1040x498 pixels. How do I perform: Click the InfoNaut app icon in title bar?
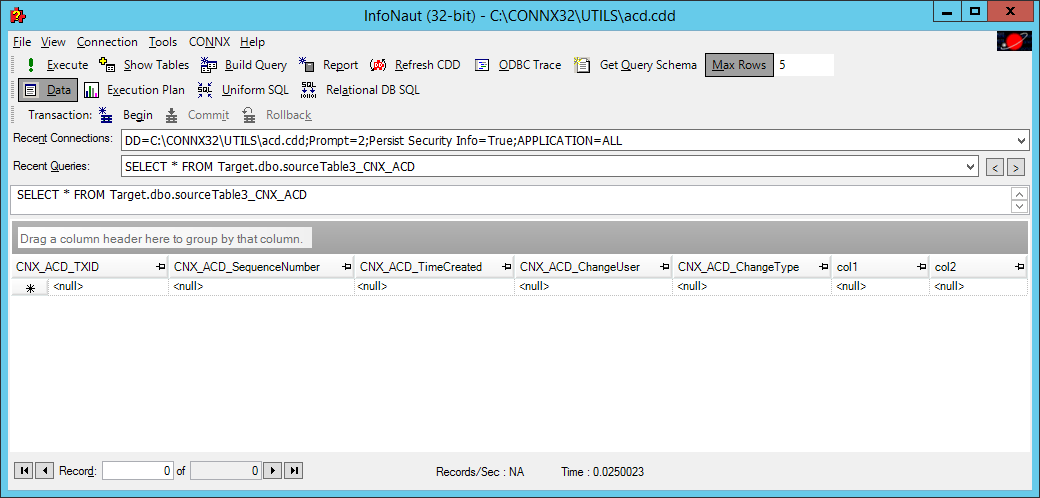[19, 15]
